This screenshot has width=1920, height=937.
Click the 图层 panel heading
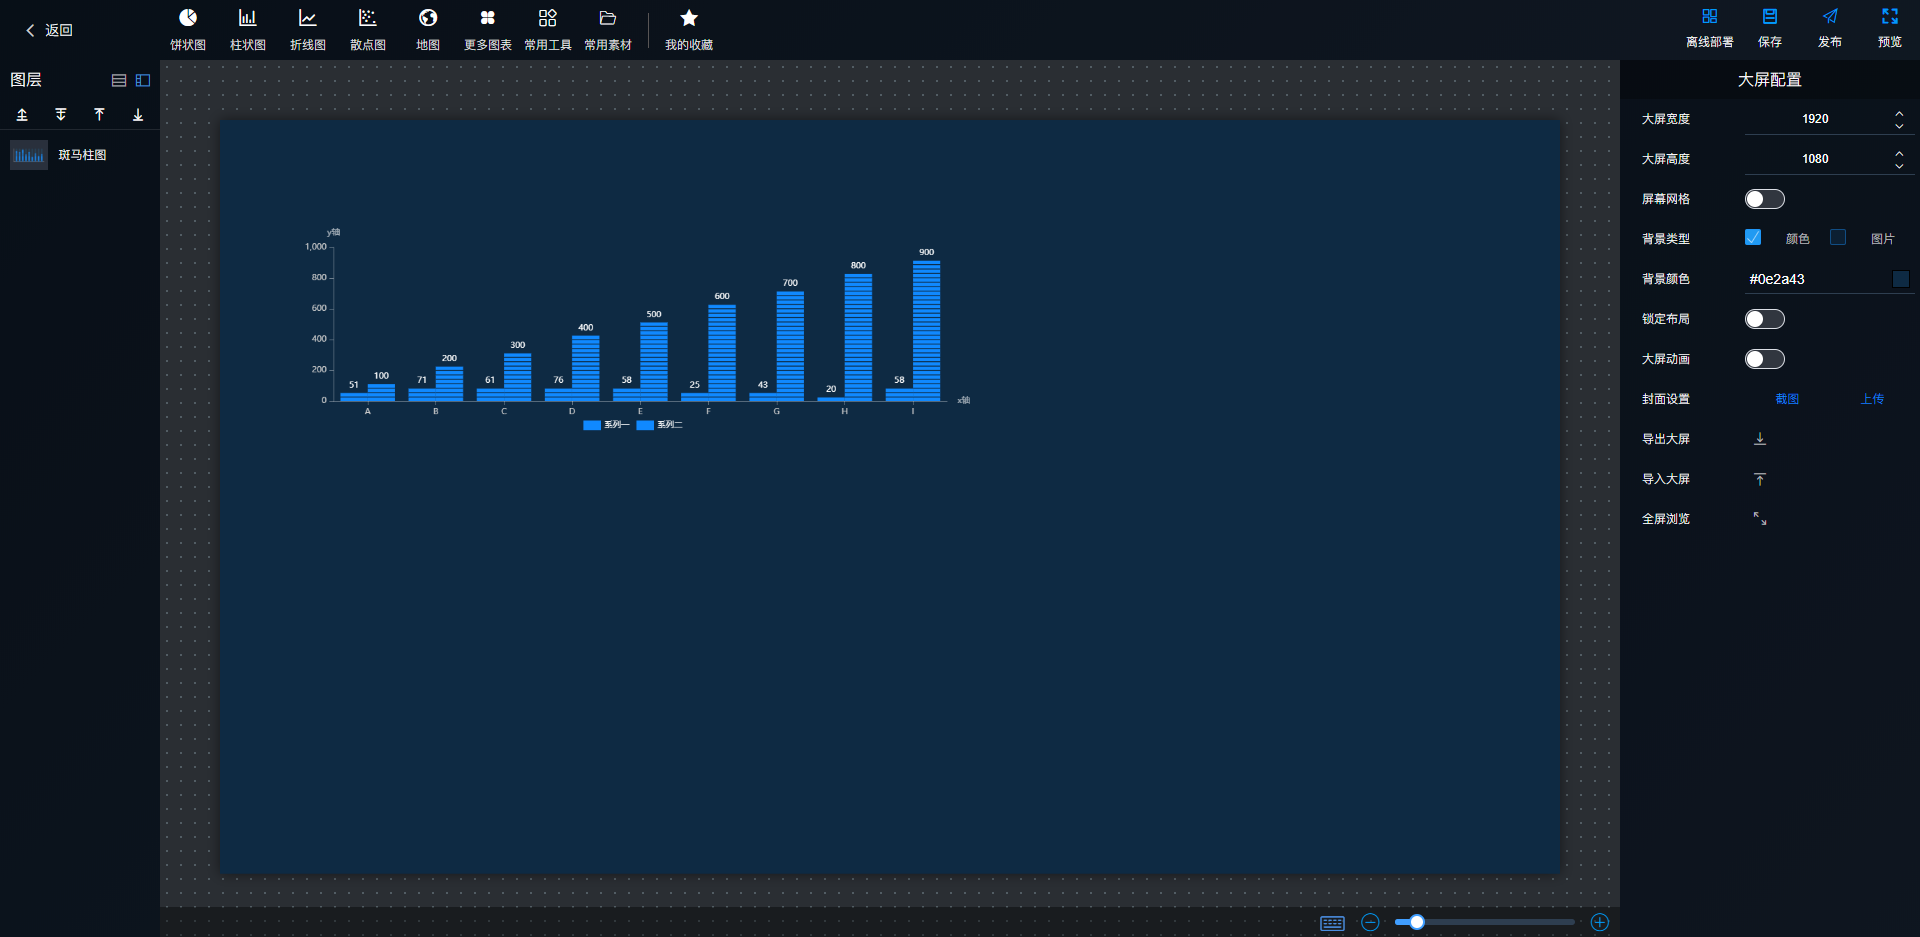pyautogui.click(x=26, y=80)
